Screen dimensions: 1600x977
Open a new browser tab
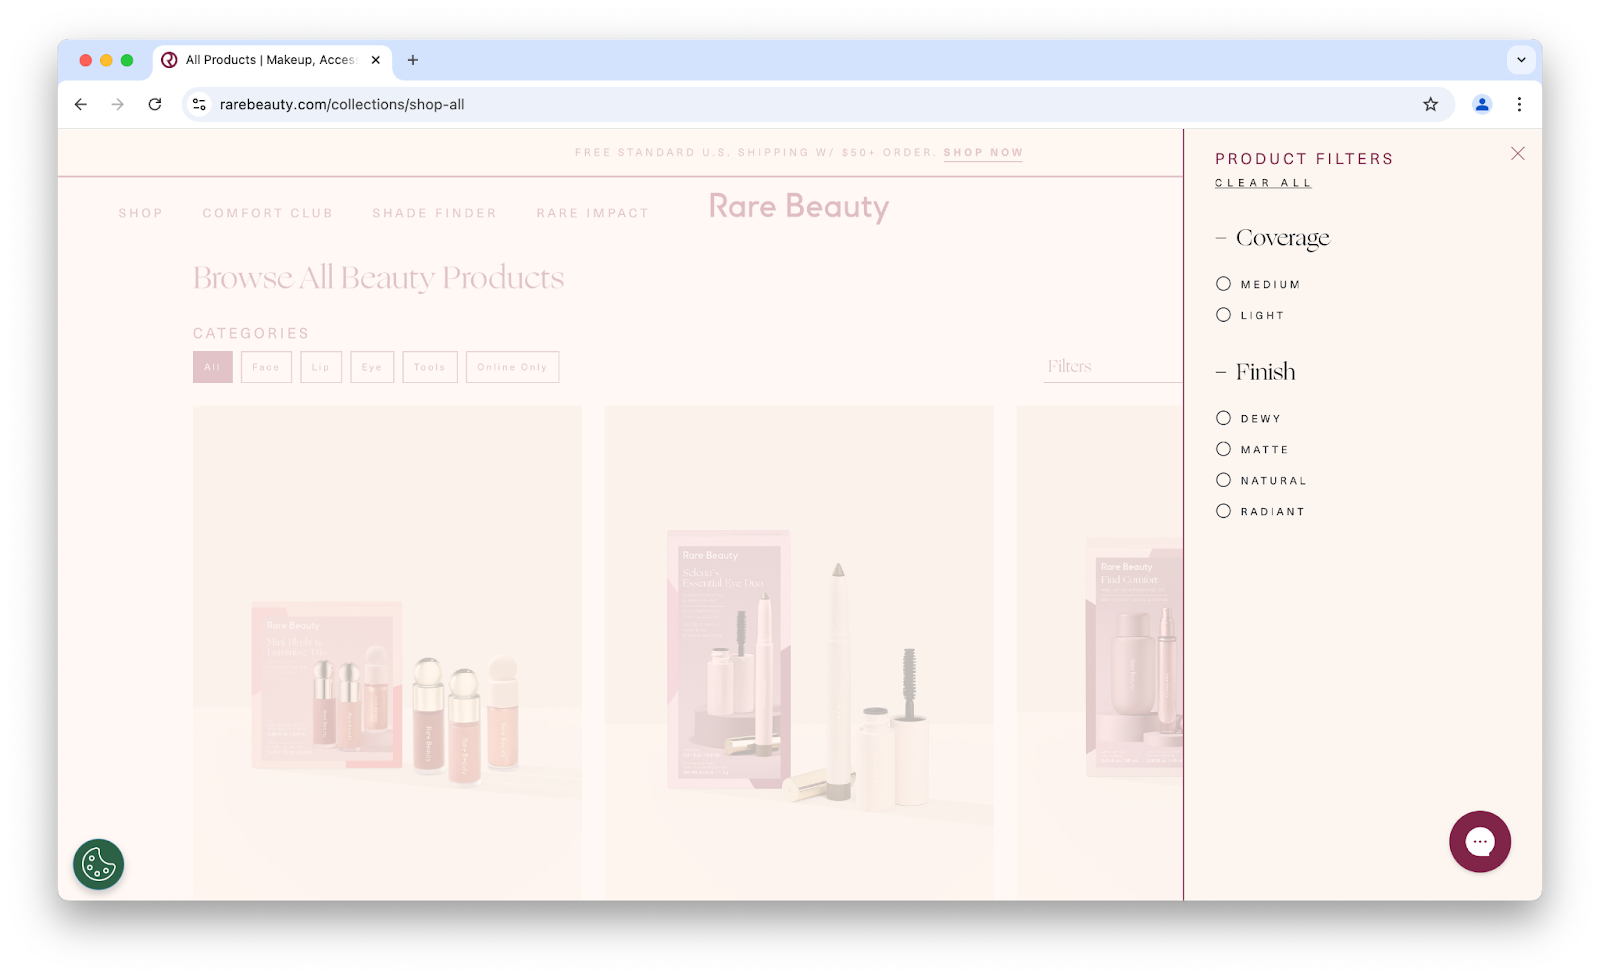tap(412, 60)
